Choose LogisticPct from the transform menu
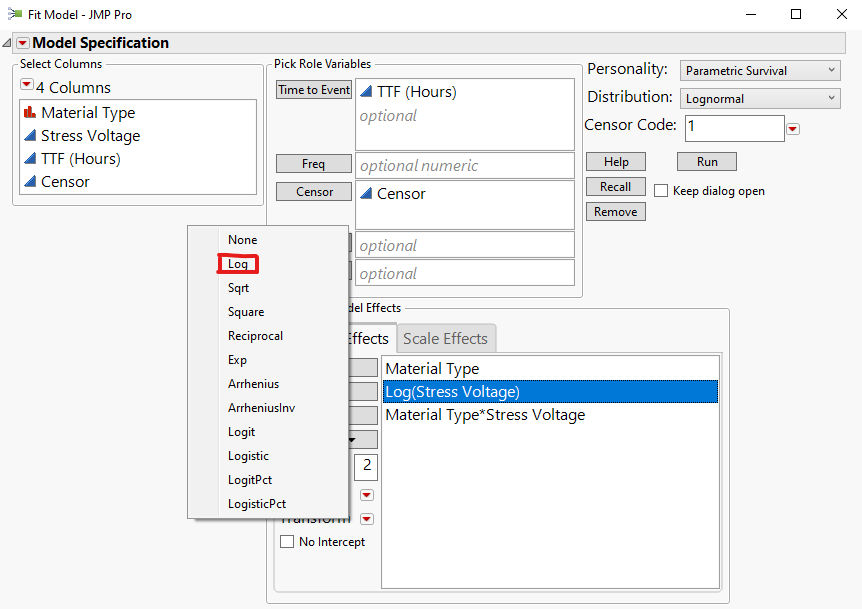 click(257, 504)
